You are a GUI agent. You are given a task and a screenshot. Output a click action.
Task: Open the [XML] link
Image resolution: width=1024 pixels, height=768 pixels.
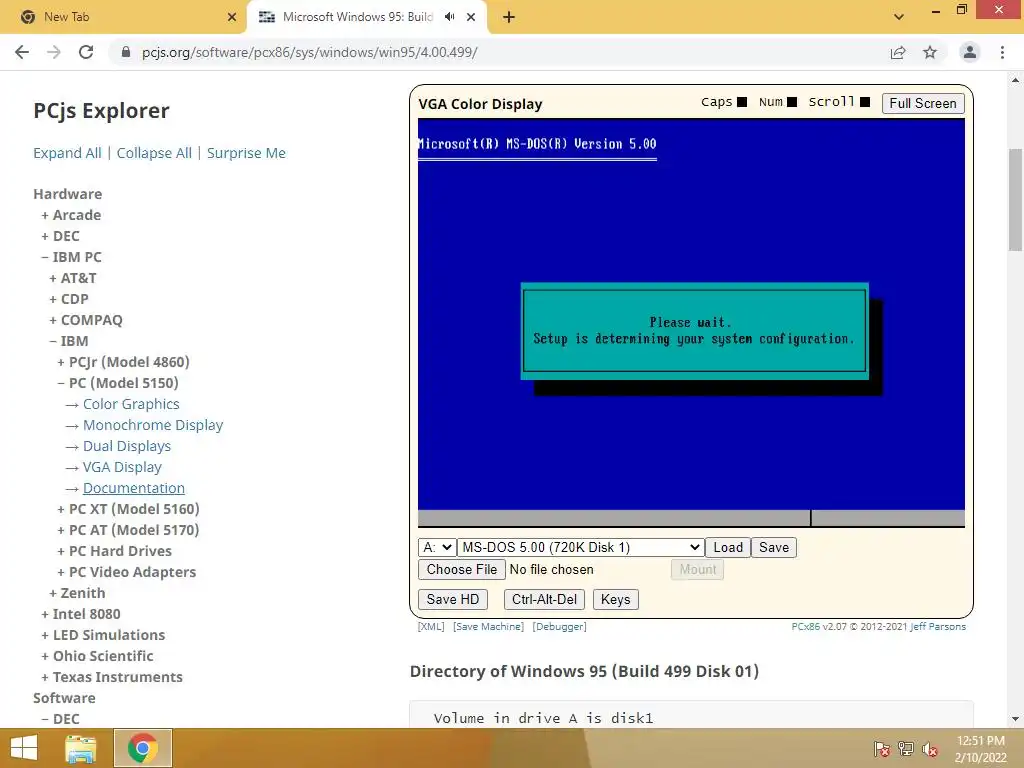click(x=431, y=626)
